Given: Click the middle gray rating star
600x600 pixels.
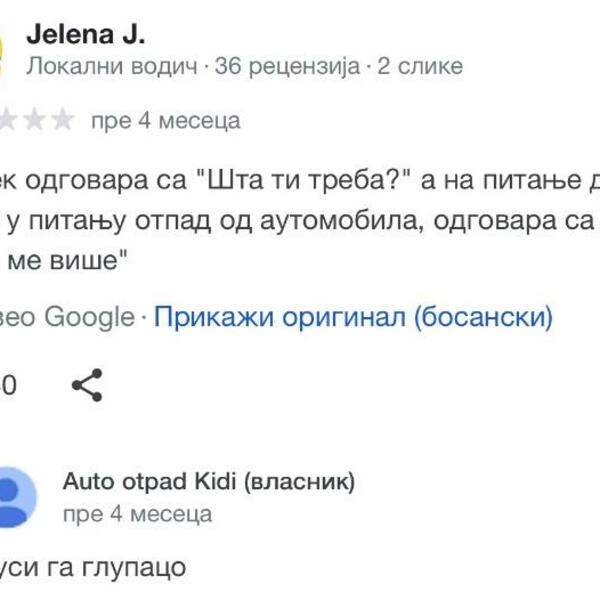Looking at the screenshot, I should point(36,121).
